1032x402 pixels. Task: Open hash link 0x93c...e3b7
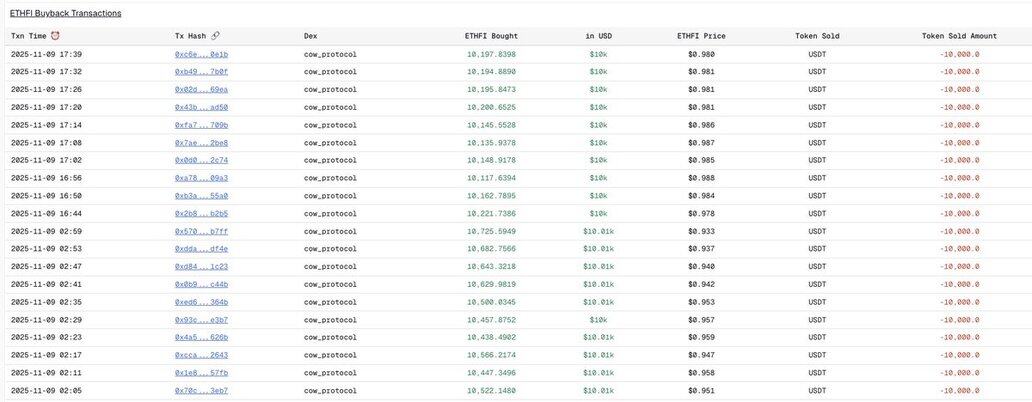click(x=201, y=319)
